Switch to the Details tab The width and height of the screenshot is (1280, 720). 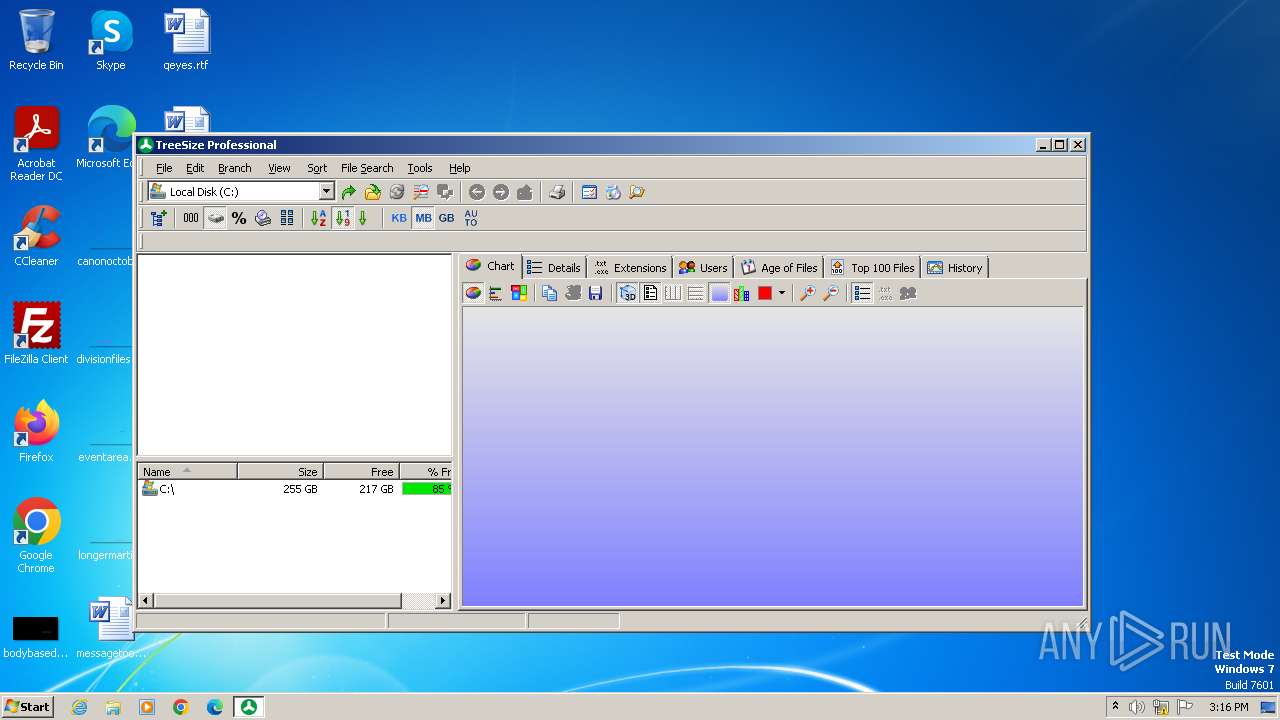click(x=553, y=267)
